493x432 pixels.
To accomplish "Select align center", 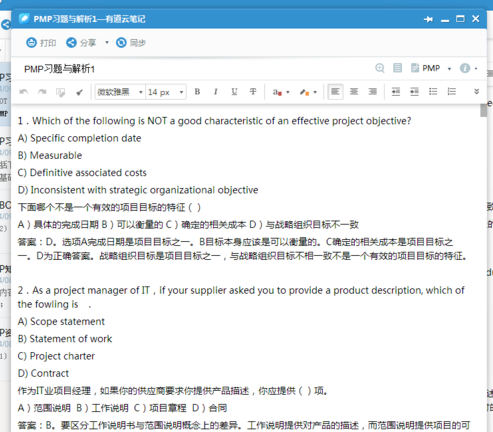I will pos(354,91).
